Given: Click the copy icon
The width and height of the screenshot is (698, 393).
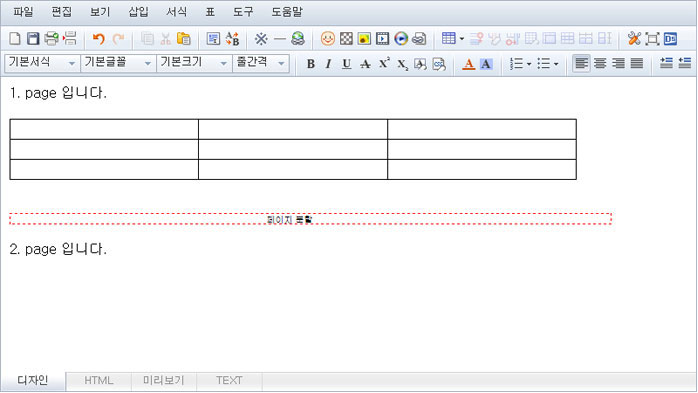Looking at the screenshot, I should pos(147,39).
